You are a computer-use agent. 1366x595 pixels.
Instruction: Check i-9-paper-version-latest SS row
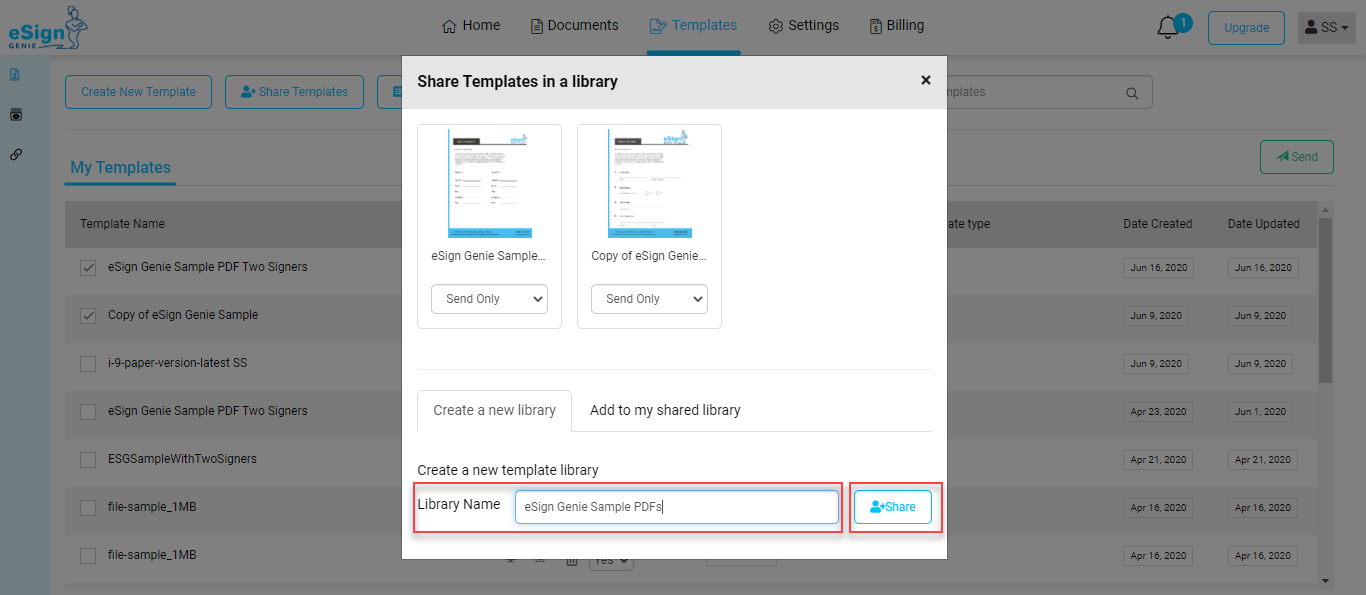coord(88,363)
